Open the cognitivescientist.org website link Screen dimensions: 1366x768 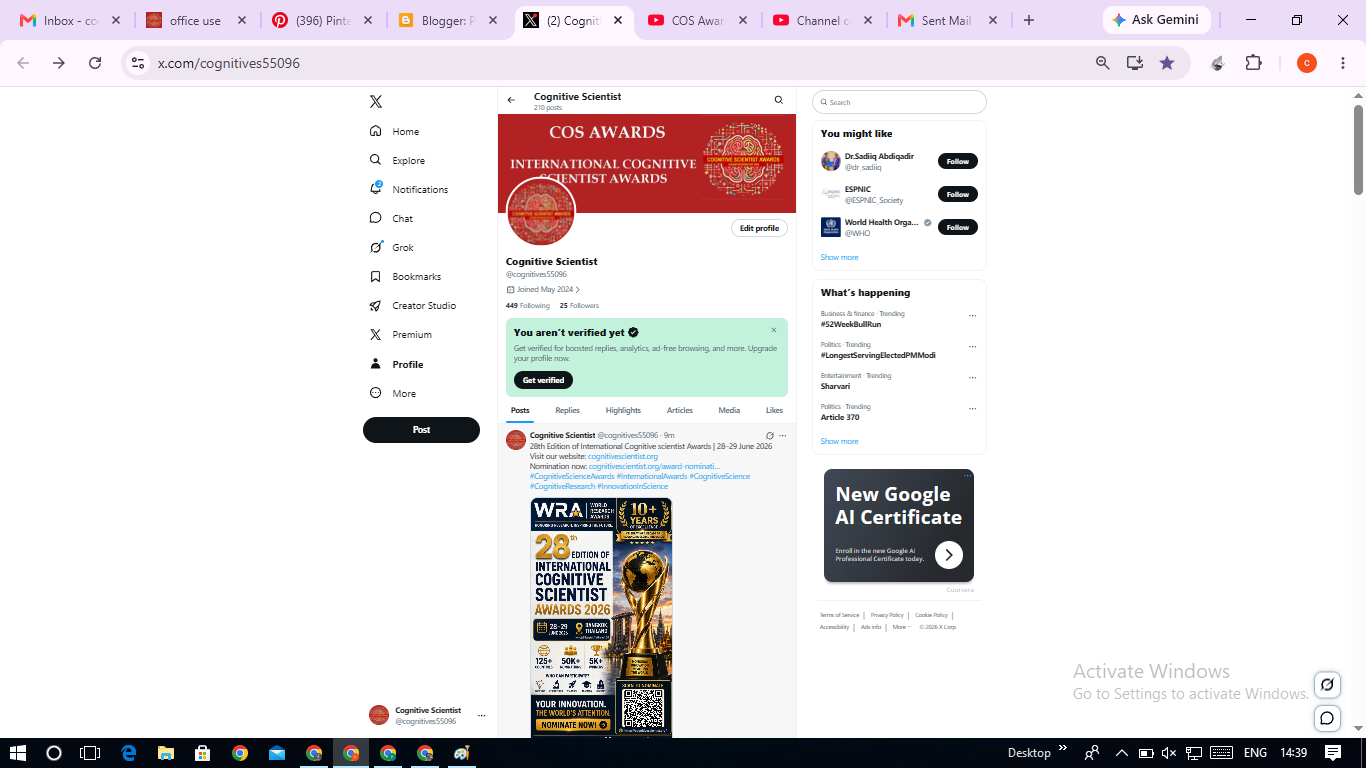pyautogui.click(x=623, y=456)
